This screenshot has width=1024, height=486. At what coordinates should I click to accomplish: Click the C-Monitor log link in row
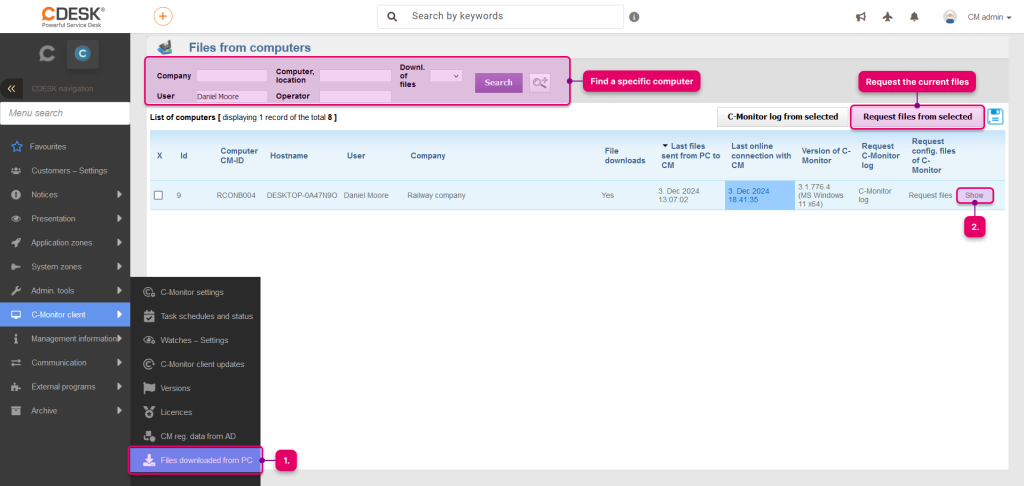(x=874, y=195)
